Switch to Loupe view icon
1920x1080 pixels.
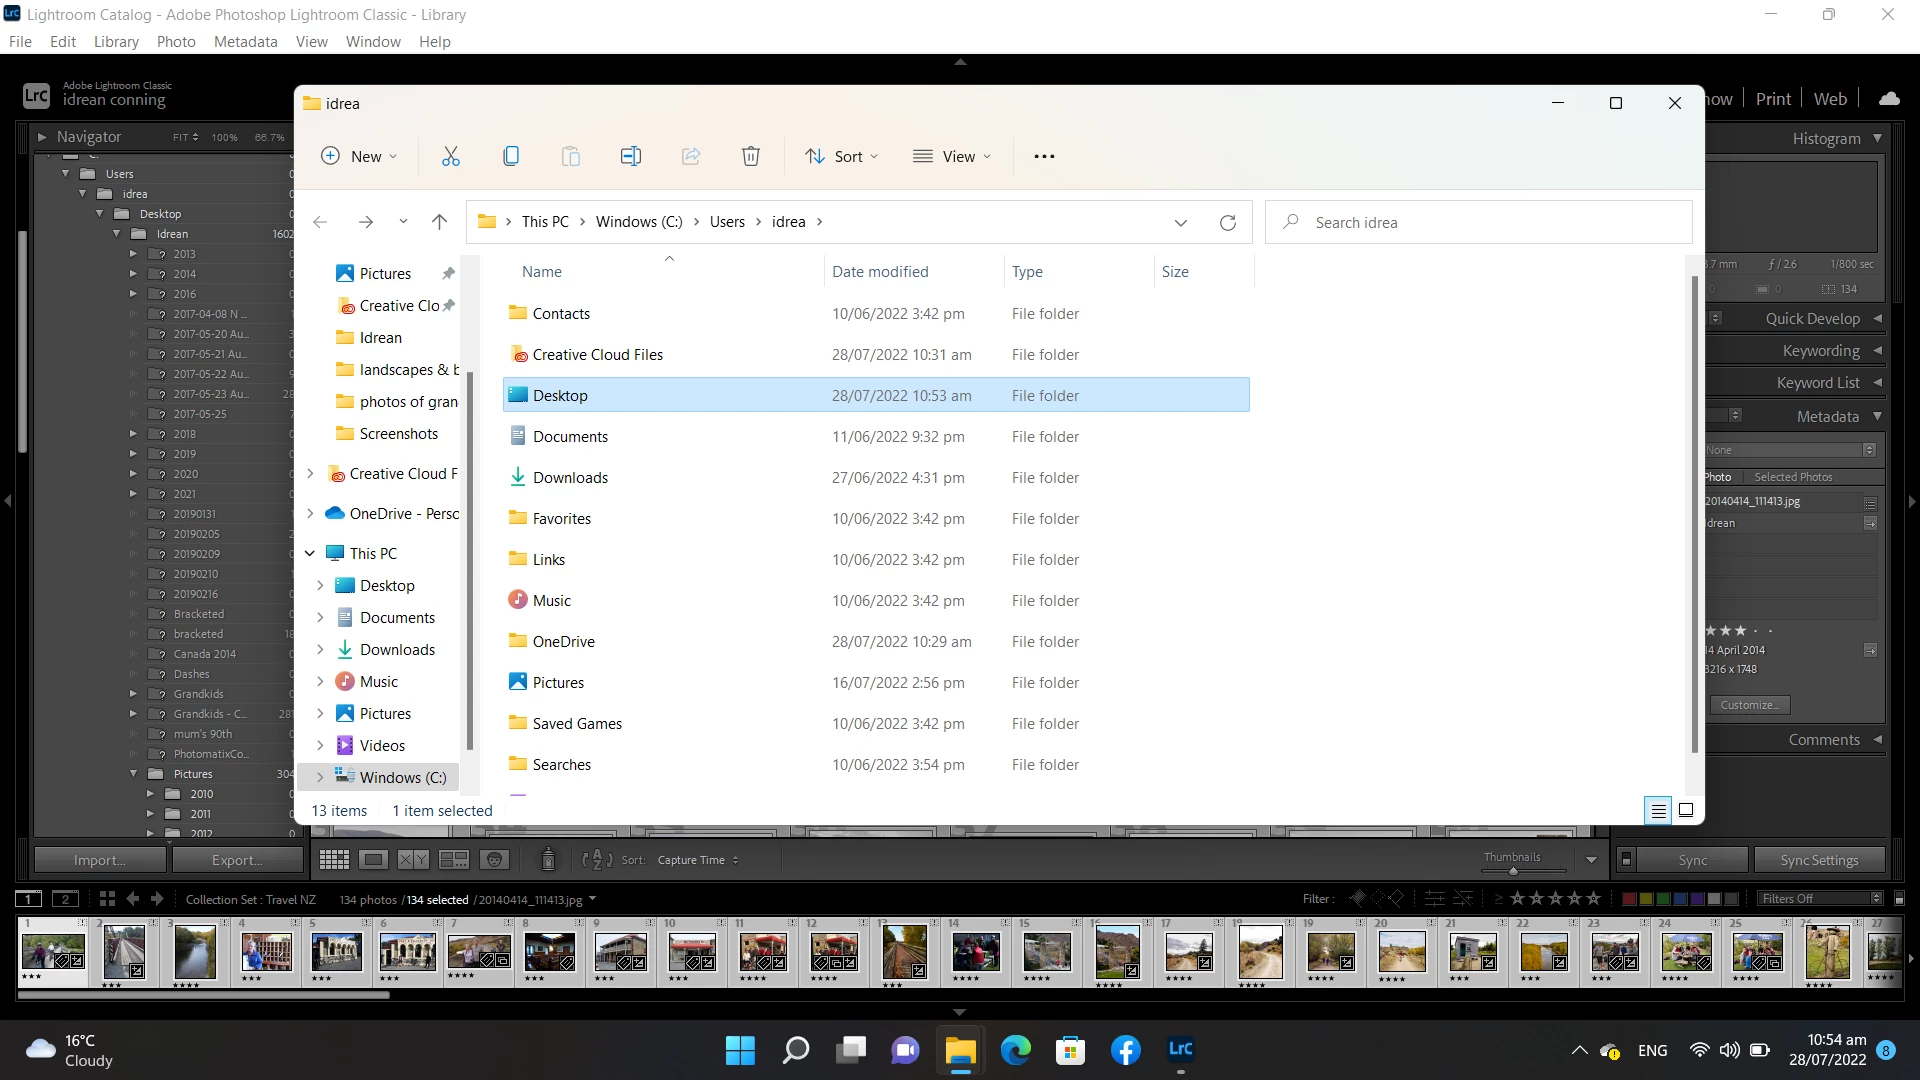click(x=373, y=860)
